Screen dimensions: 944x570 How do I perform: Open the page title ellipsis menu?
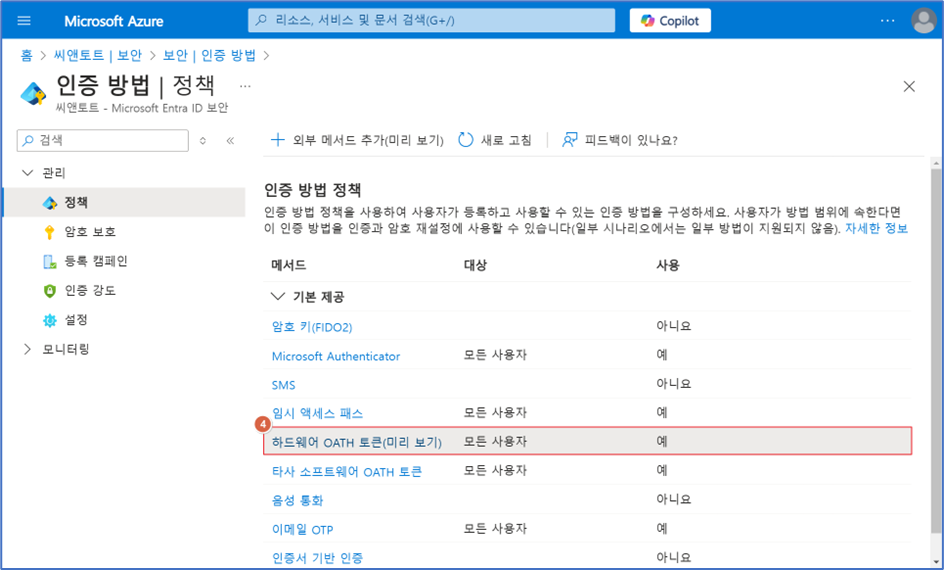[245, 86]
